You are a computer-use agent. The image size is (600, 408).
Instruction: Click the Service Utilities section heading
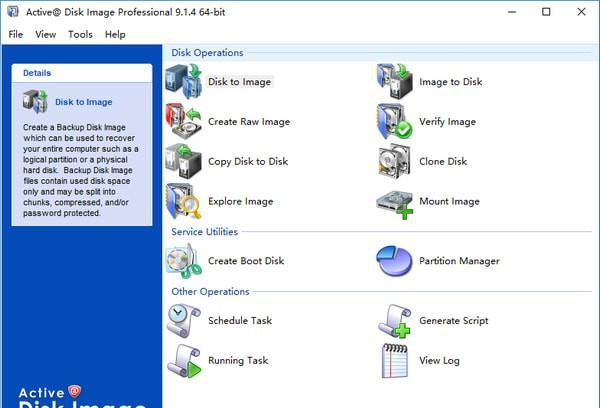pyautogui.click(x=204, y=232)
